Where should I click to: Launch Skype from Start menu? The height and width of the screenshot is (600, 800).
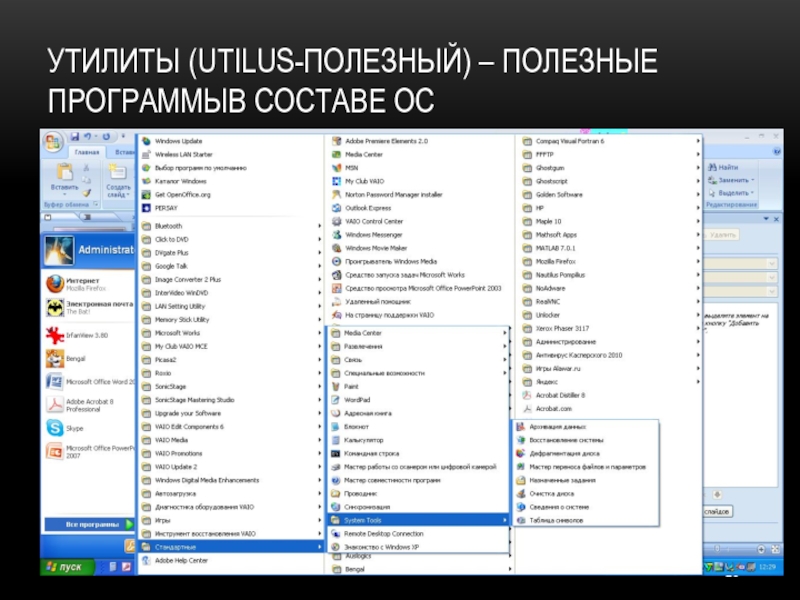pyautogui.click(x=74, y=428)
